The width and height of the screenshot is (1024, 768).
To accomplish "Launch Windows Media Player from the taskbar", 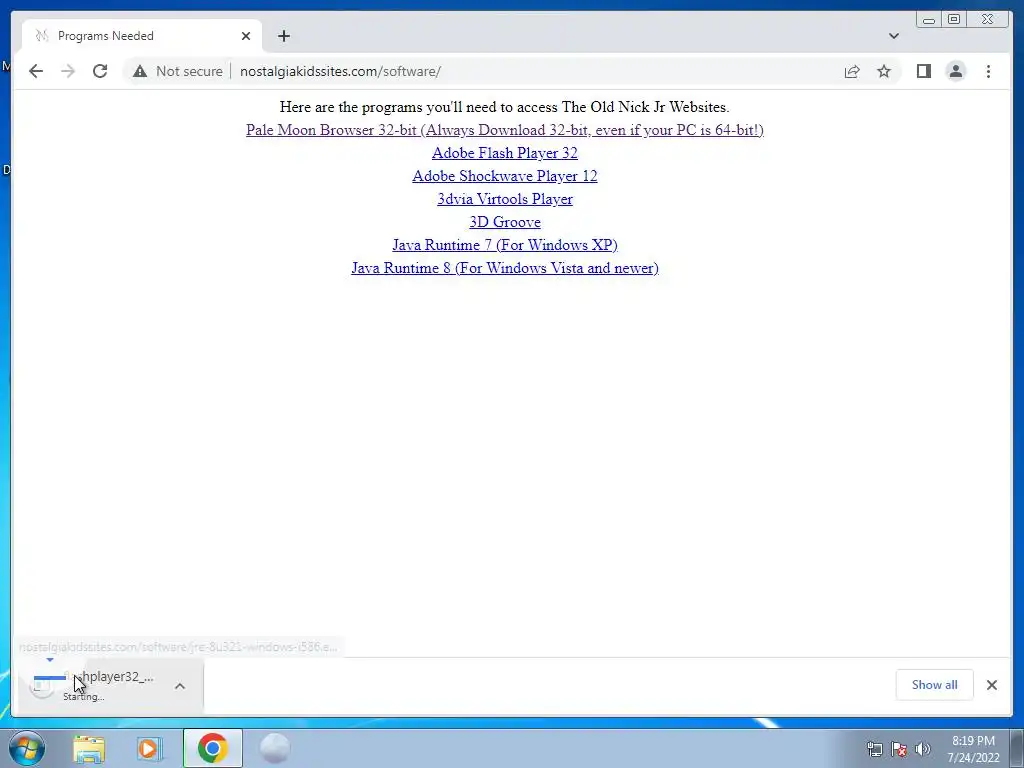I will click(x=150, y=749).
